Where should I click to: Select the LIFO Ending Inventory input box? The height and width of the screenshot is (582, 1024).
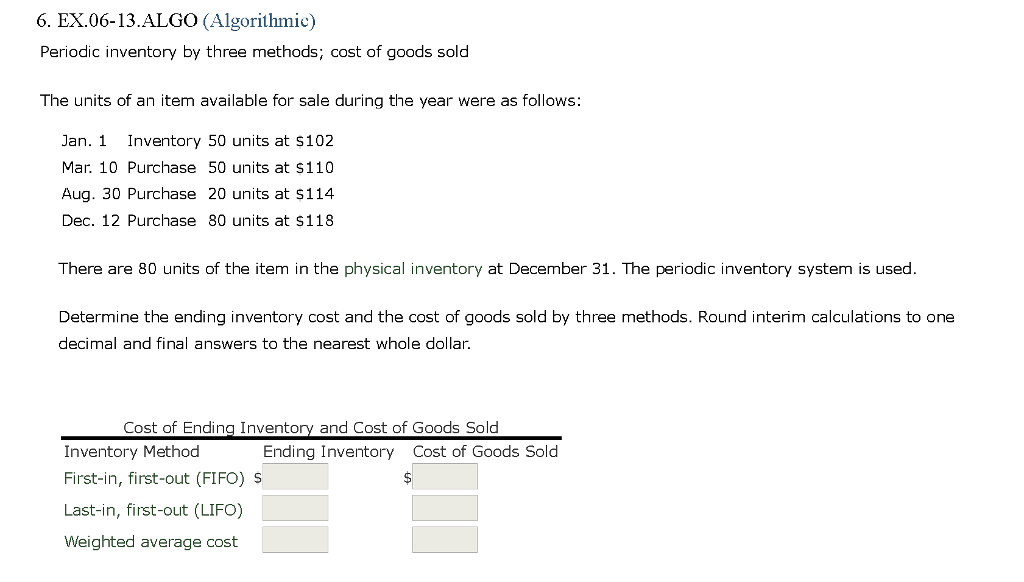(295, 508)
